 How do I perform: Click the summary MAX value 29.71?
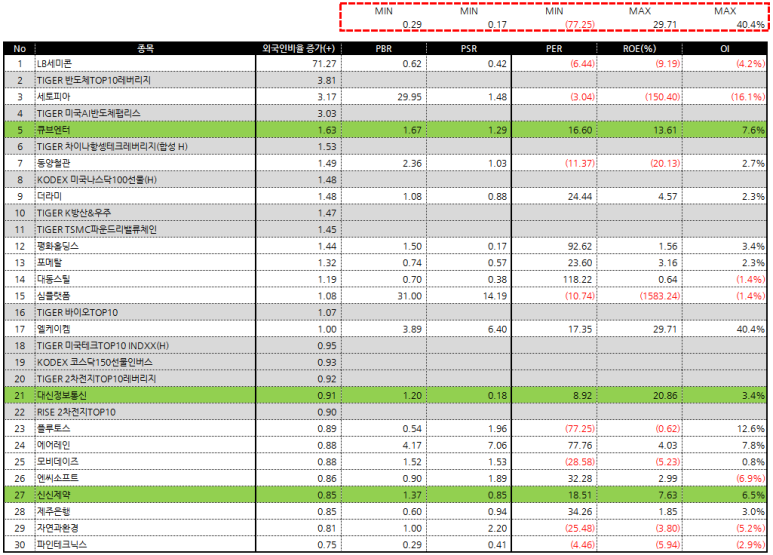pos(665,25)
